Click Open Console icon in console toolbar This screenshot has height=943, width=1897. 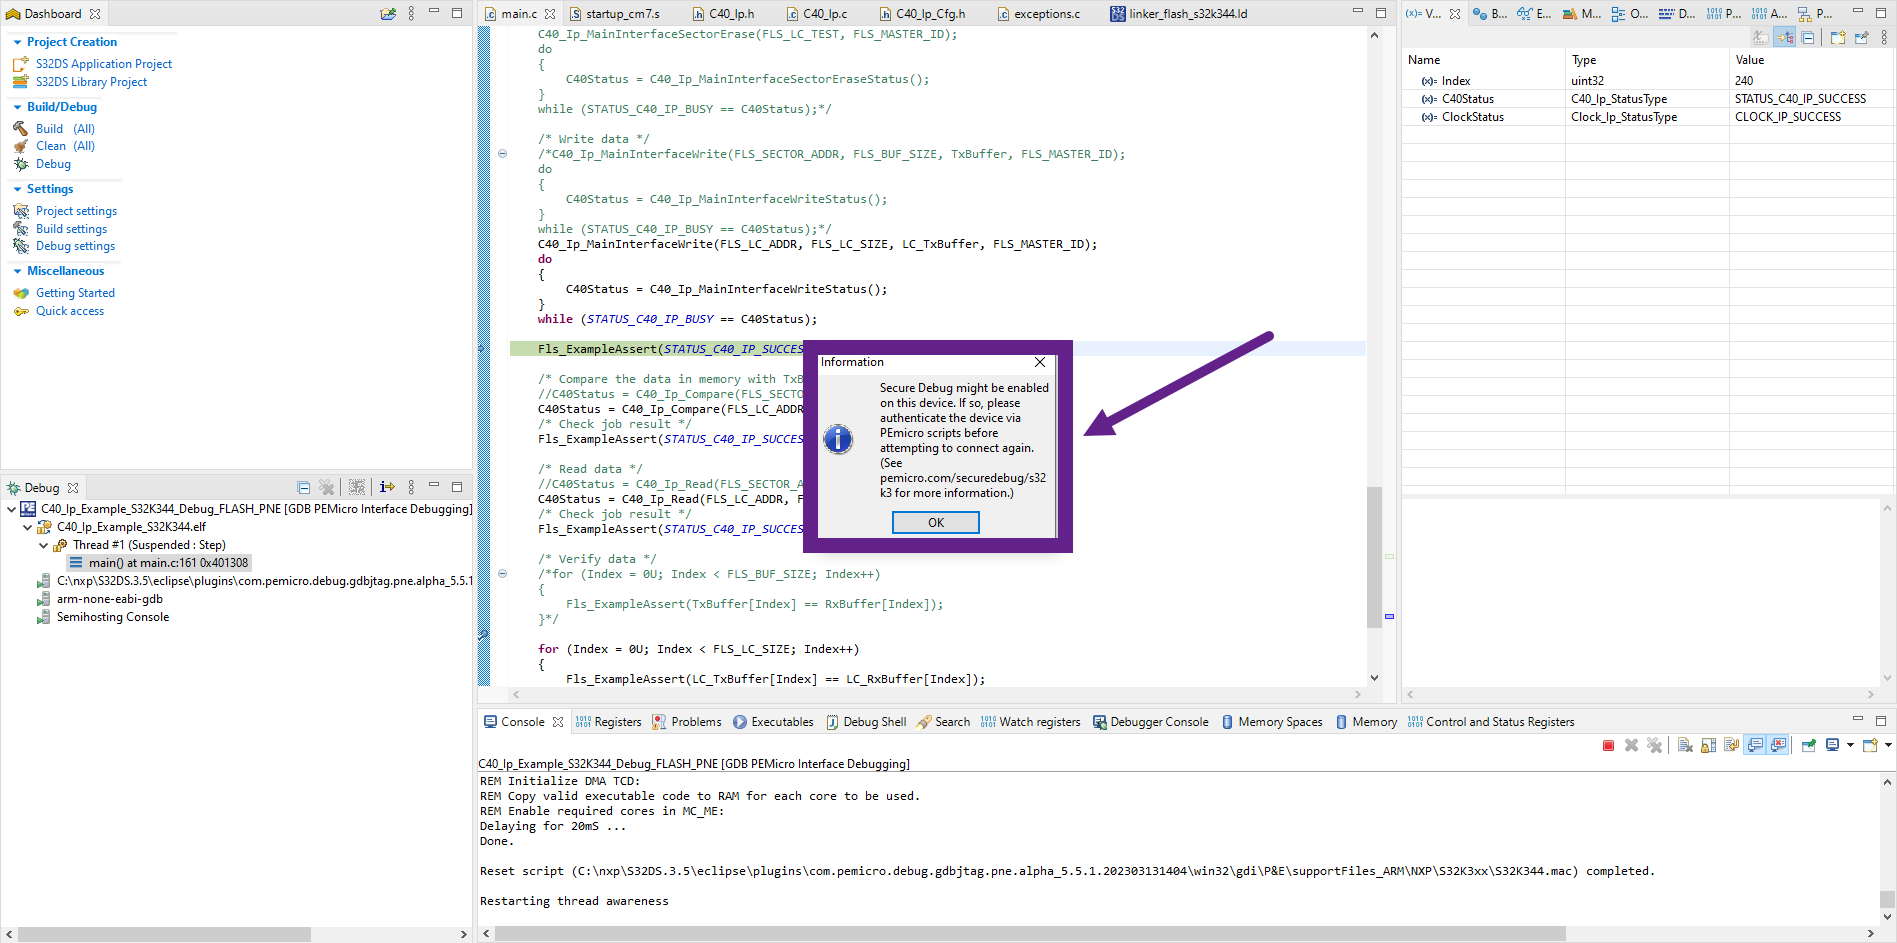coord(1870,745)
